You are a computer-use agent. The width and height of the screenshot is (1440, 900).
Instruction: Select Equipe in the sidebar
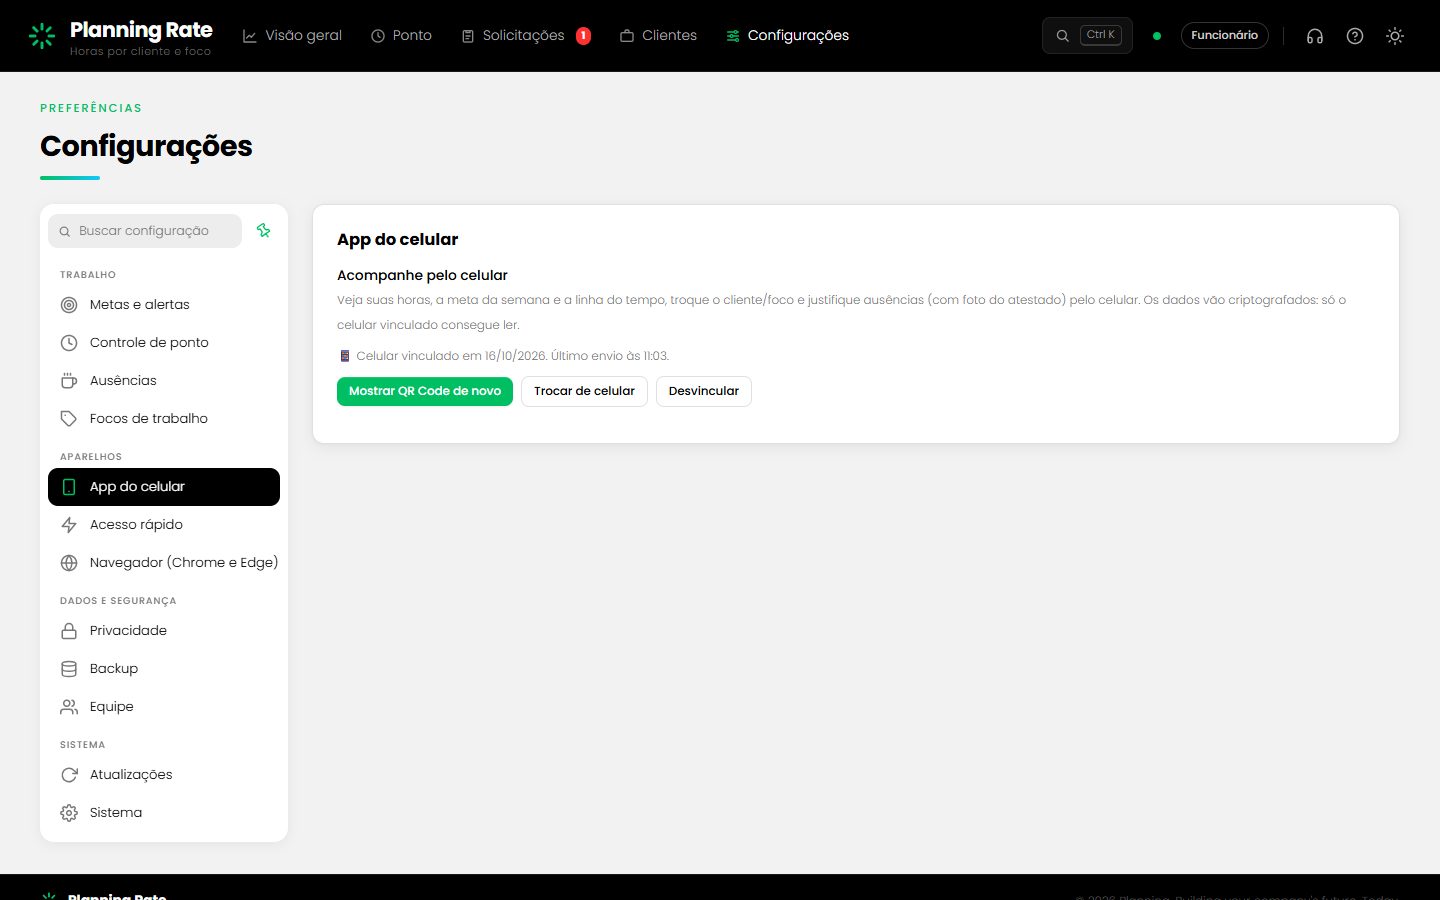[x=164, y=707]
